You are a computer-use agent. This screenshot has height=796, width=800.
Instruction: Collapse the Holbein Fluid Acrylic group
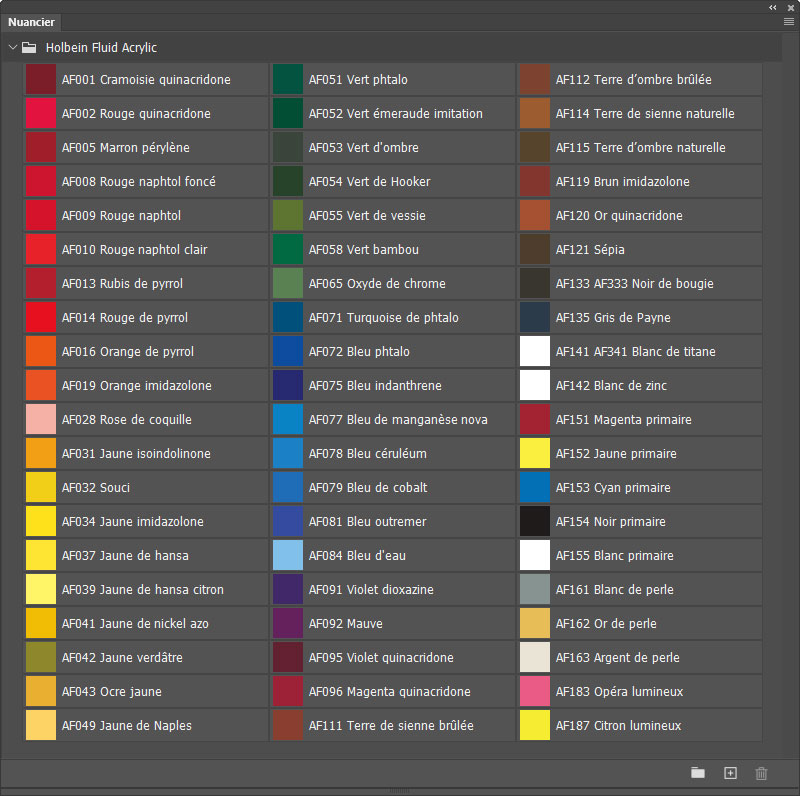tap(12, 47)
